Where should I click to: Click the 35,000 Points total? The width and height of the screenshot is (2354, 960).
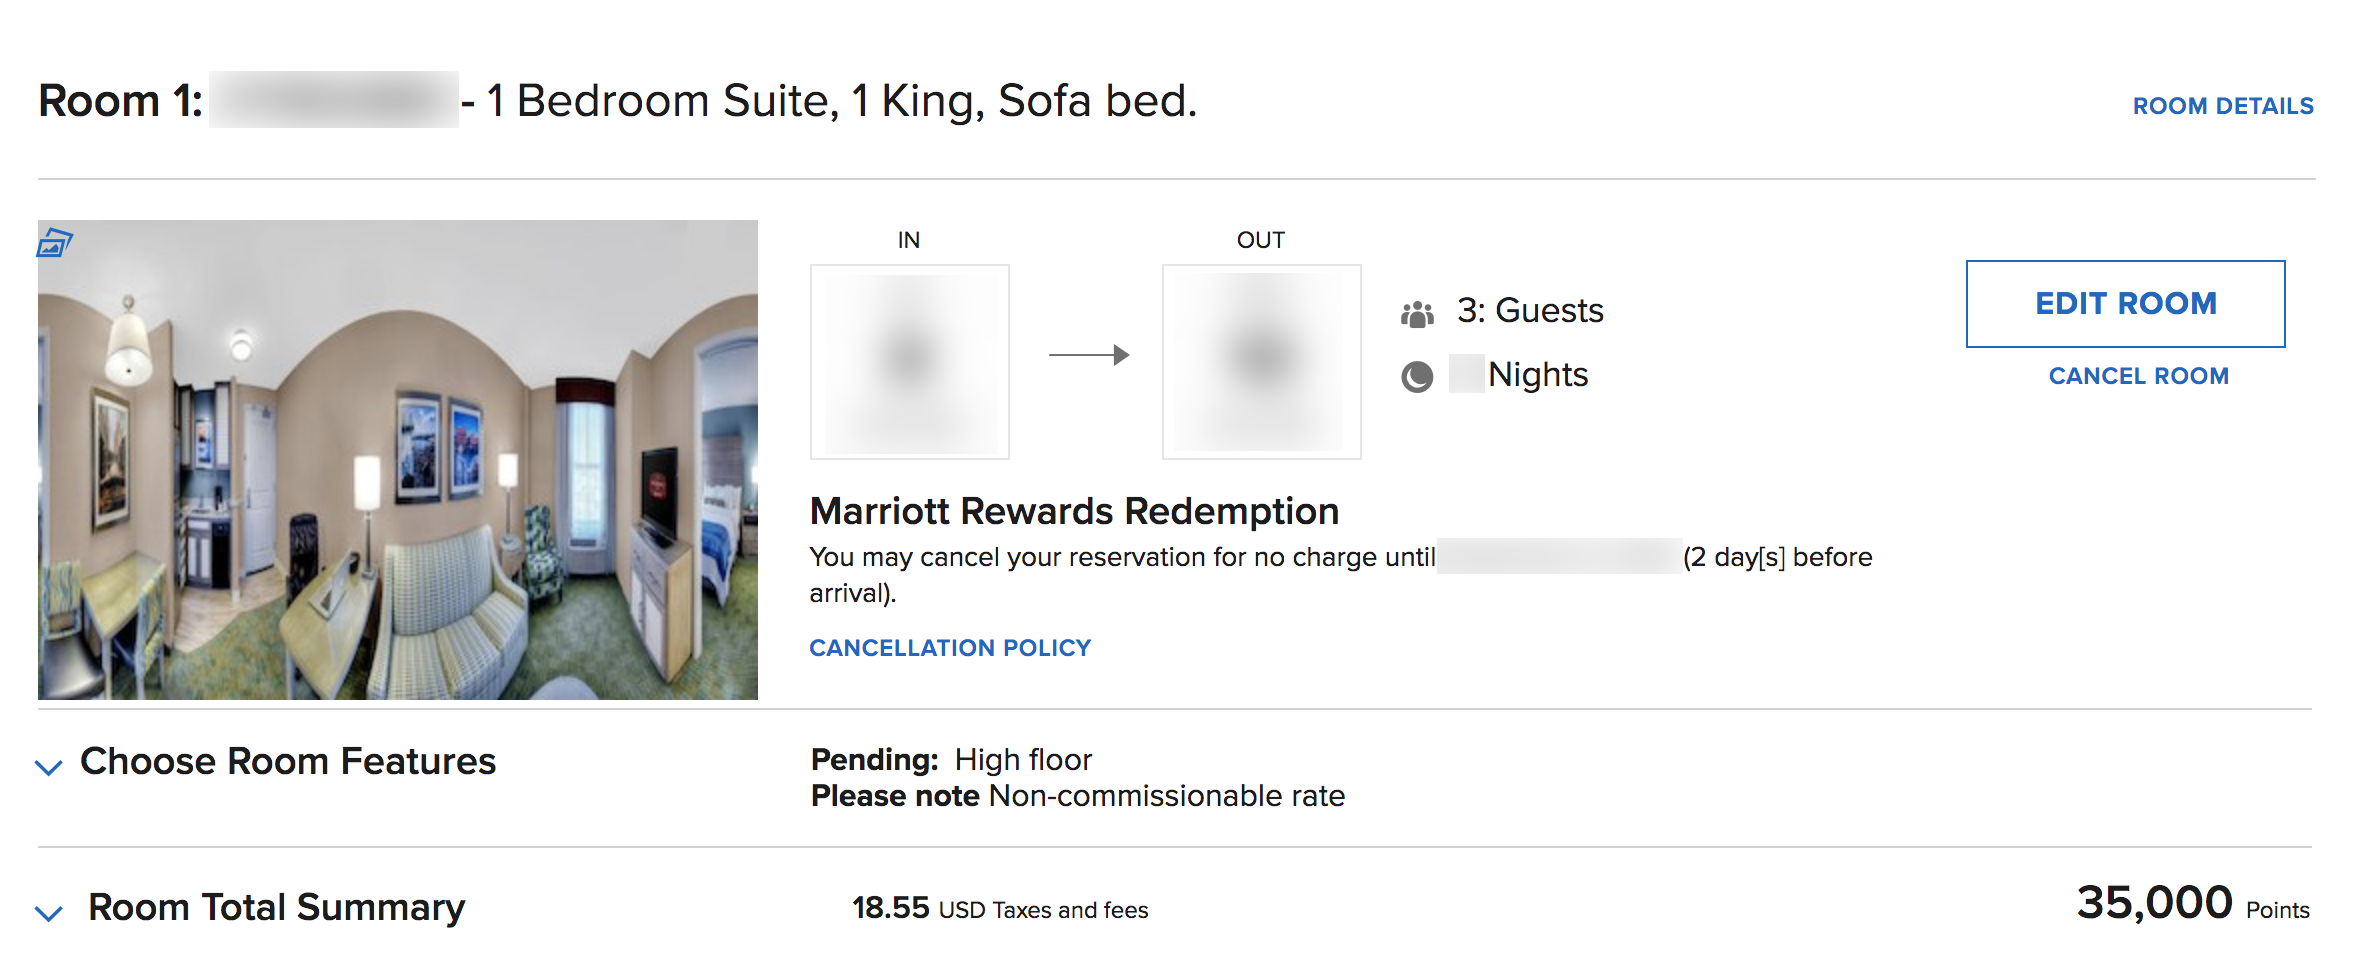pos(2192,904)
